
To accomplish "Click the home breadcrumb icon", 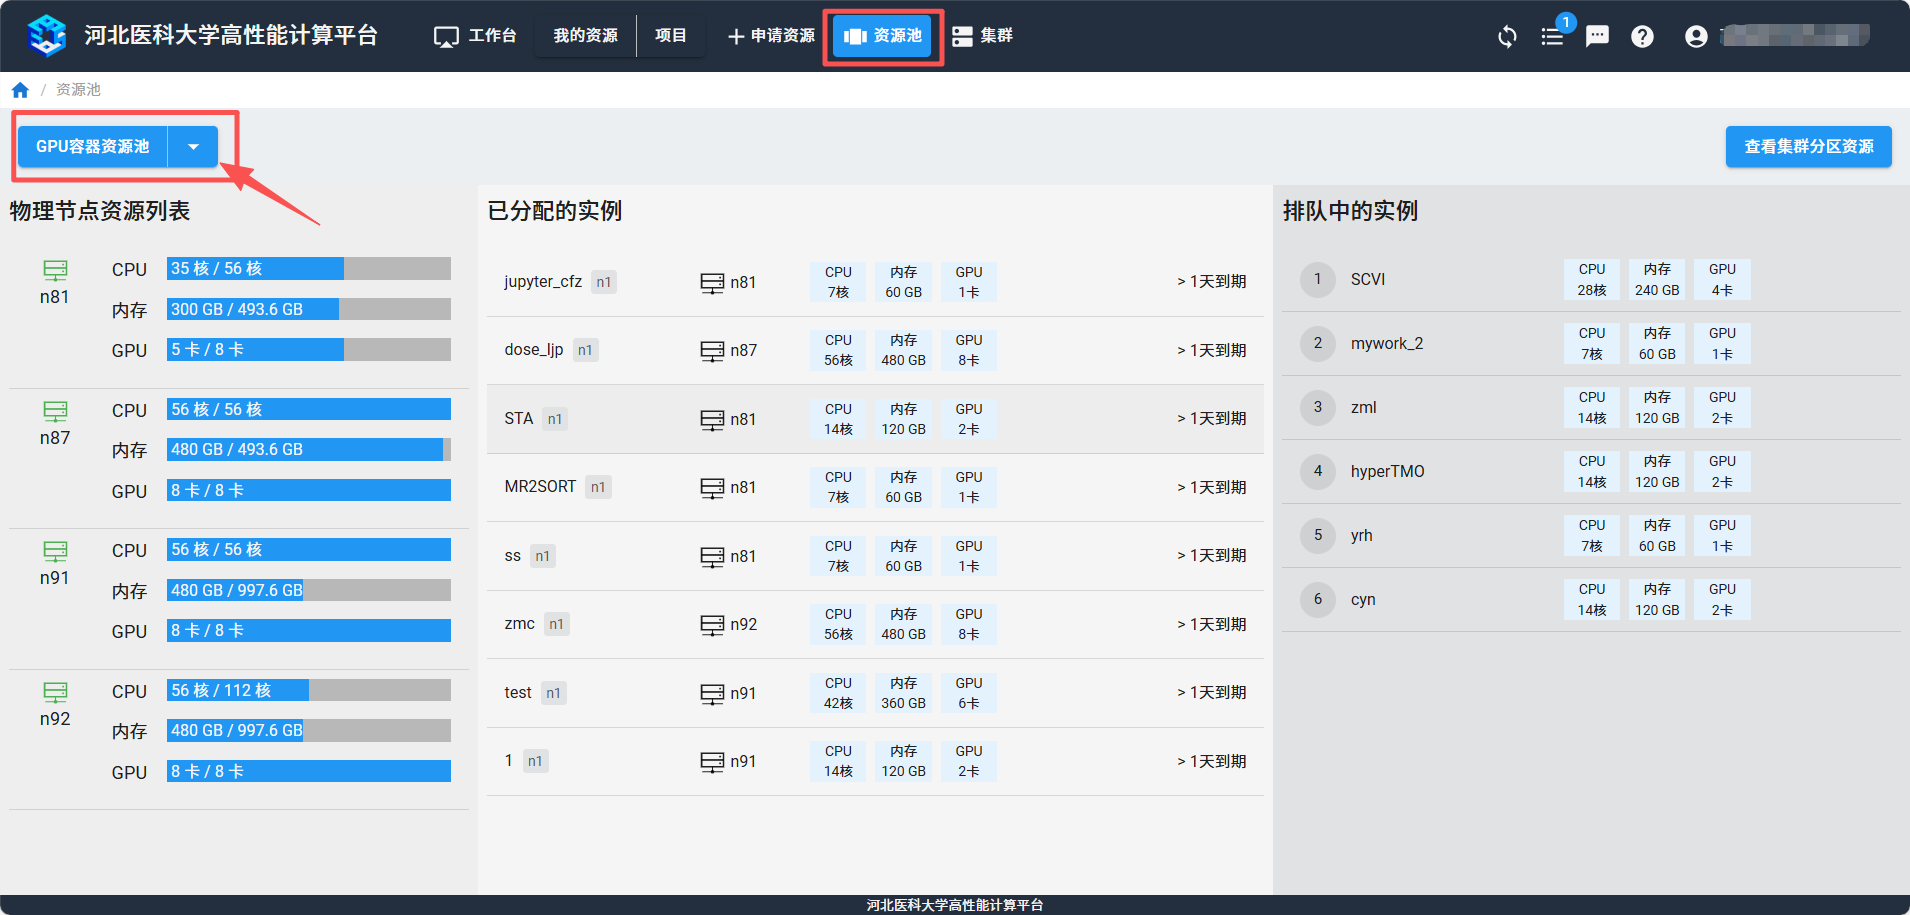I will pos(20,90).
